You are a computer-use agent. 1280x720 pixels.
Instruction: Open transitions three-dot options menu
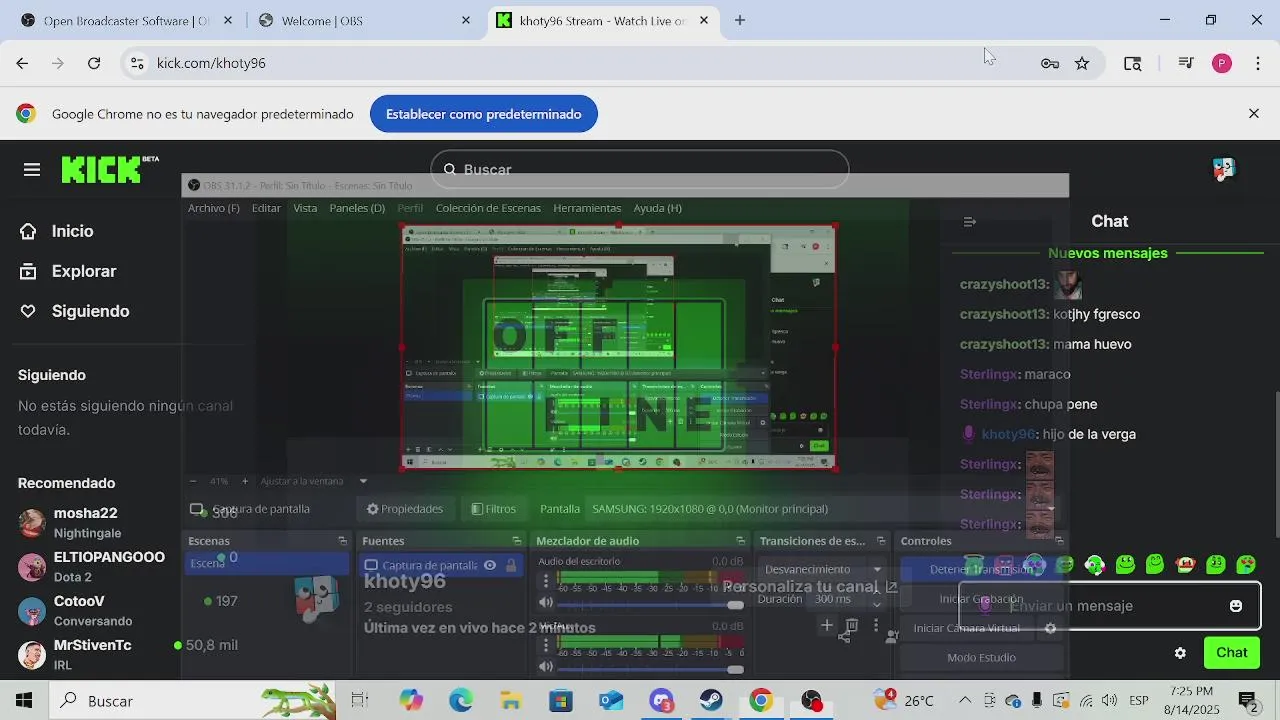click(876, 626)
